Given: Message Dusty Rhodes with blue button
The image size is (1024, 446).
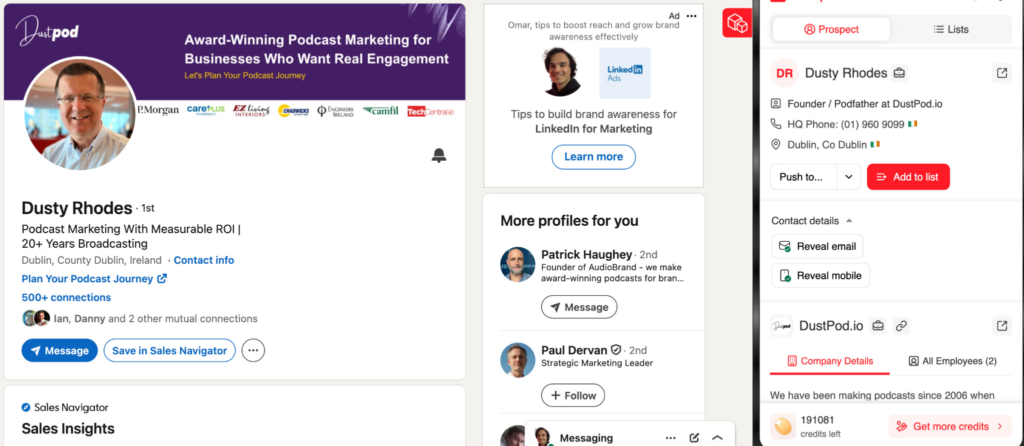Looking at the screenshot, I should click(x=59, y=351).
